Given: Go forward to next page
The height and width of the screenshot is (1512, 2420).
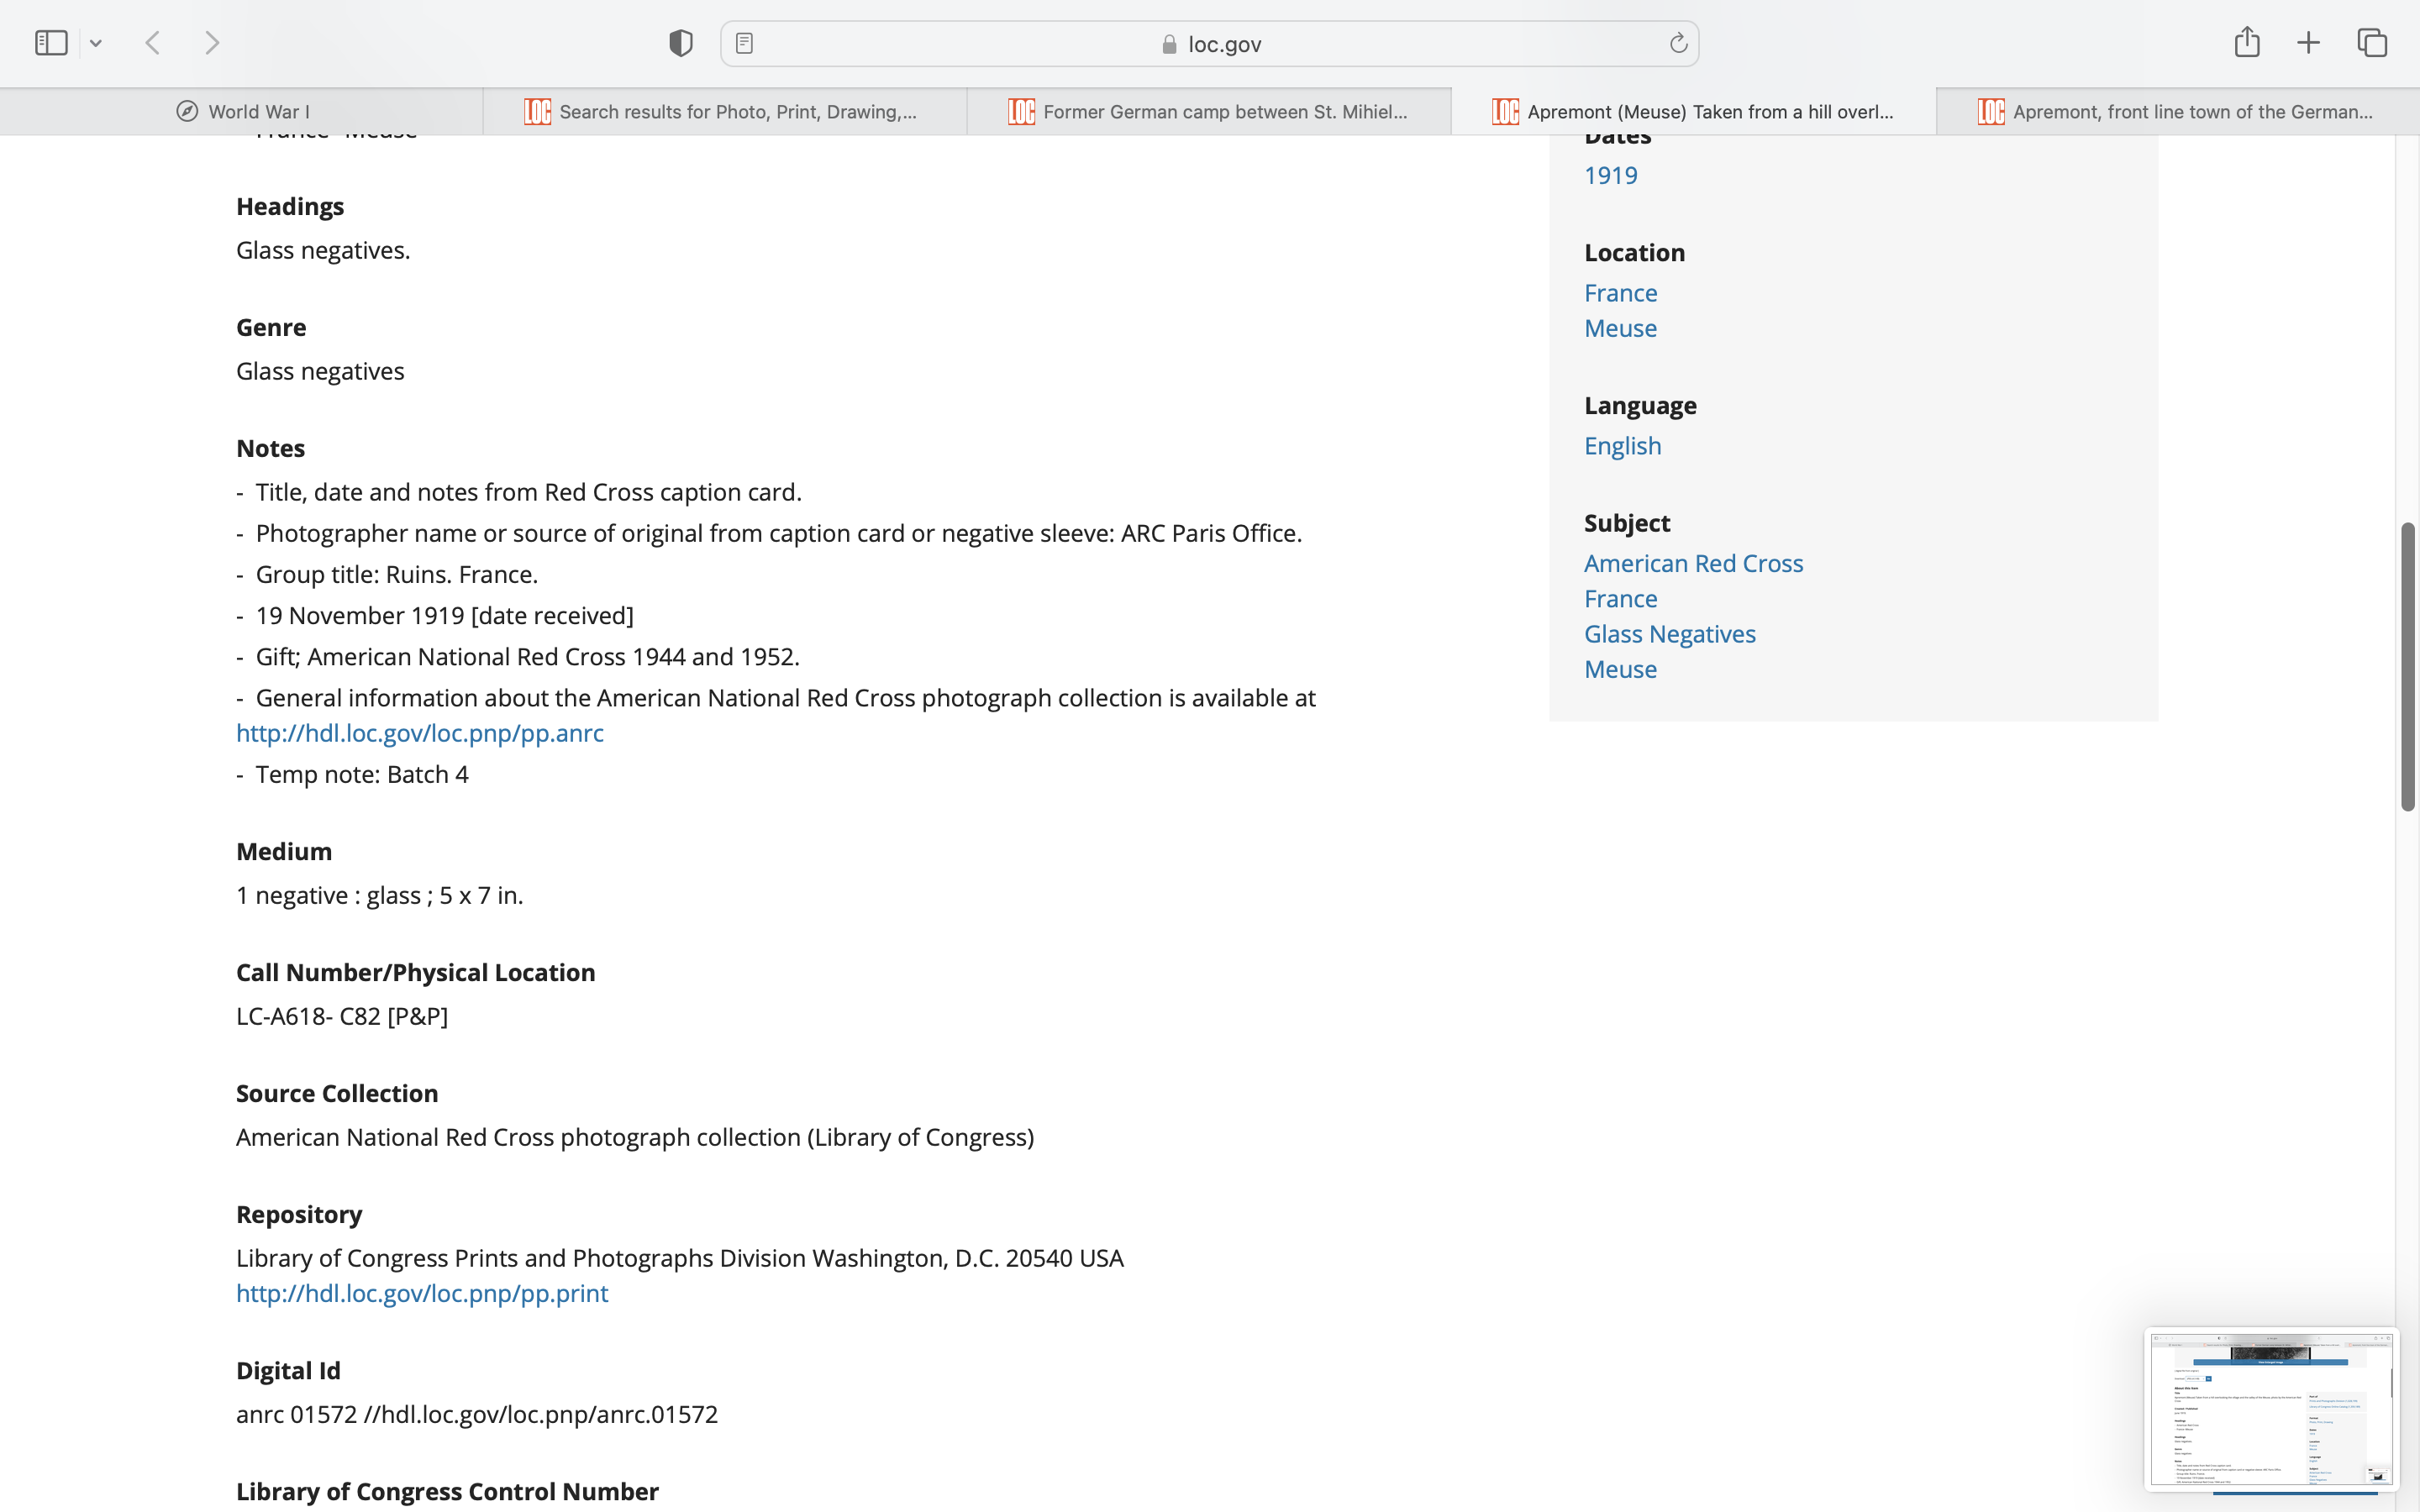Looking at the screenshot, I should click(212, 43).
